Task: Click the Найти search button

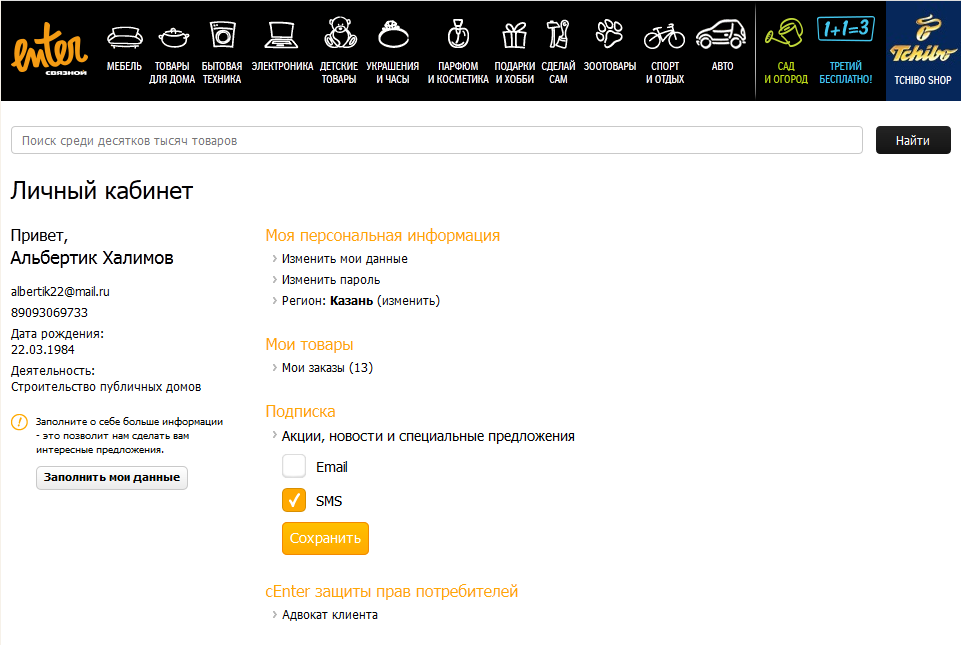Action: 913,140
